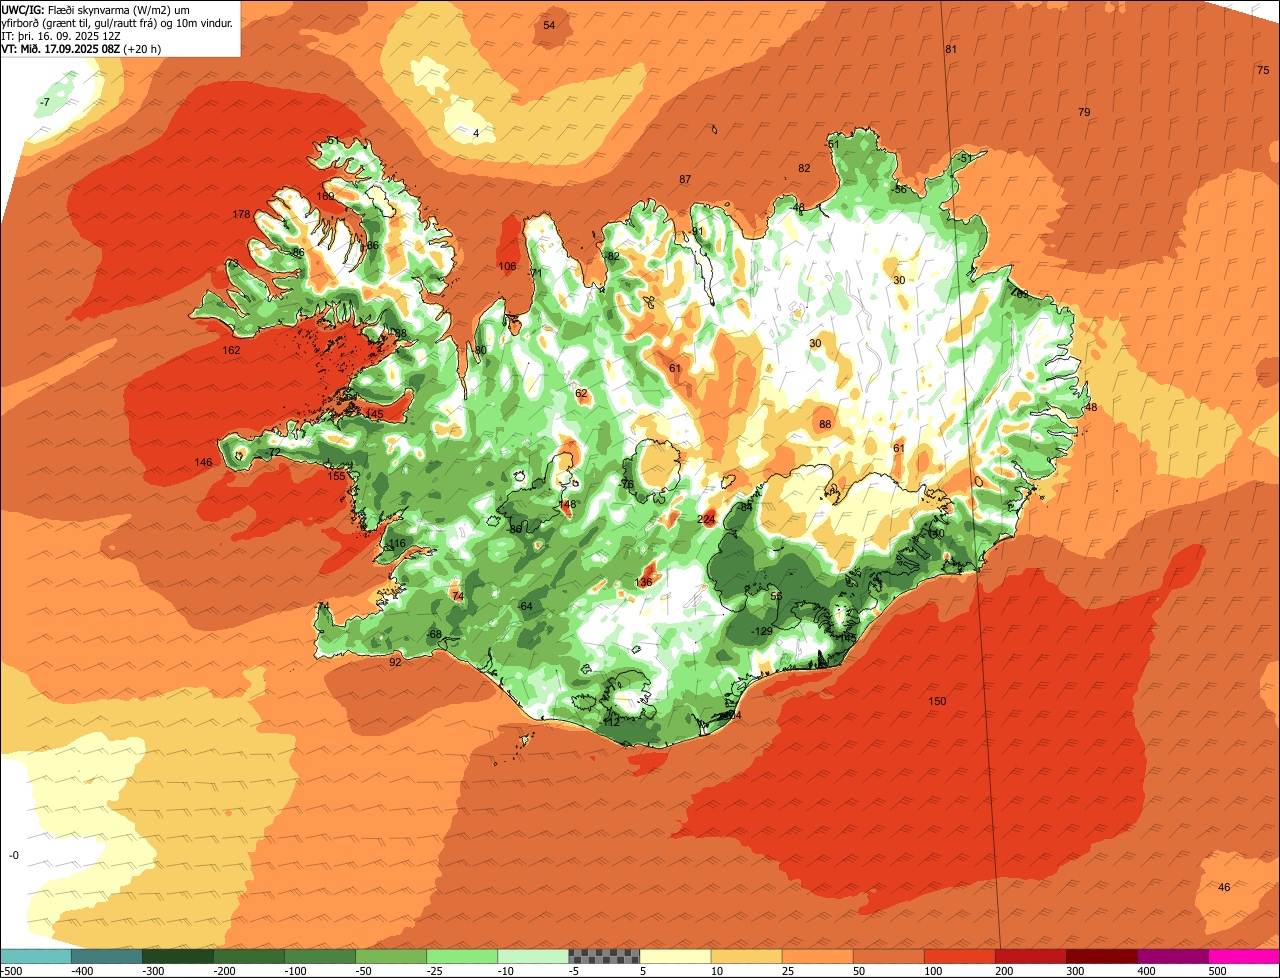Click the map value '-64' in south Iceland
This screenshot has width=1280, height=978.
click(525, 607)
